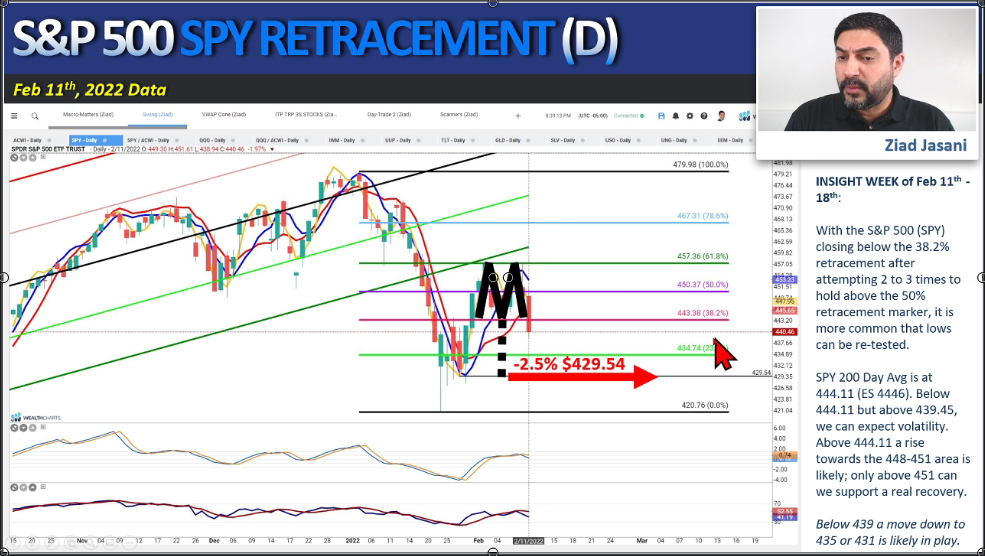Click the 440.46 current price tag on the axis
Screen dimensions: 985x556
tap(785, 332)
